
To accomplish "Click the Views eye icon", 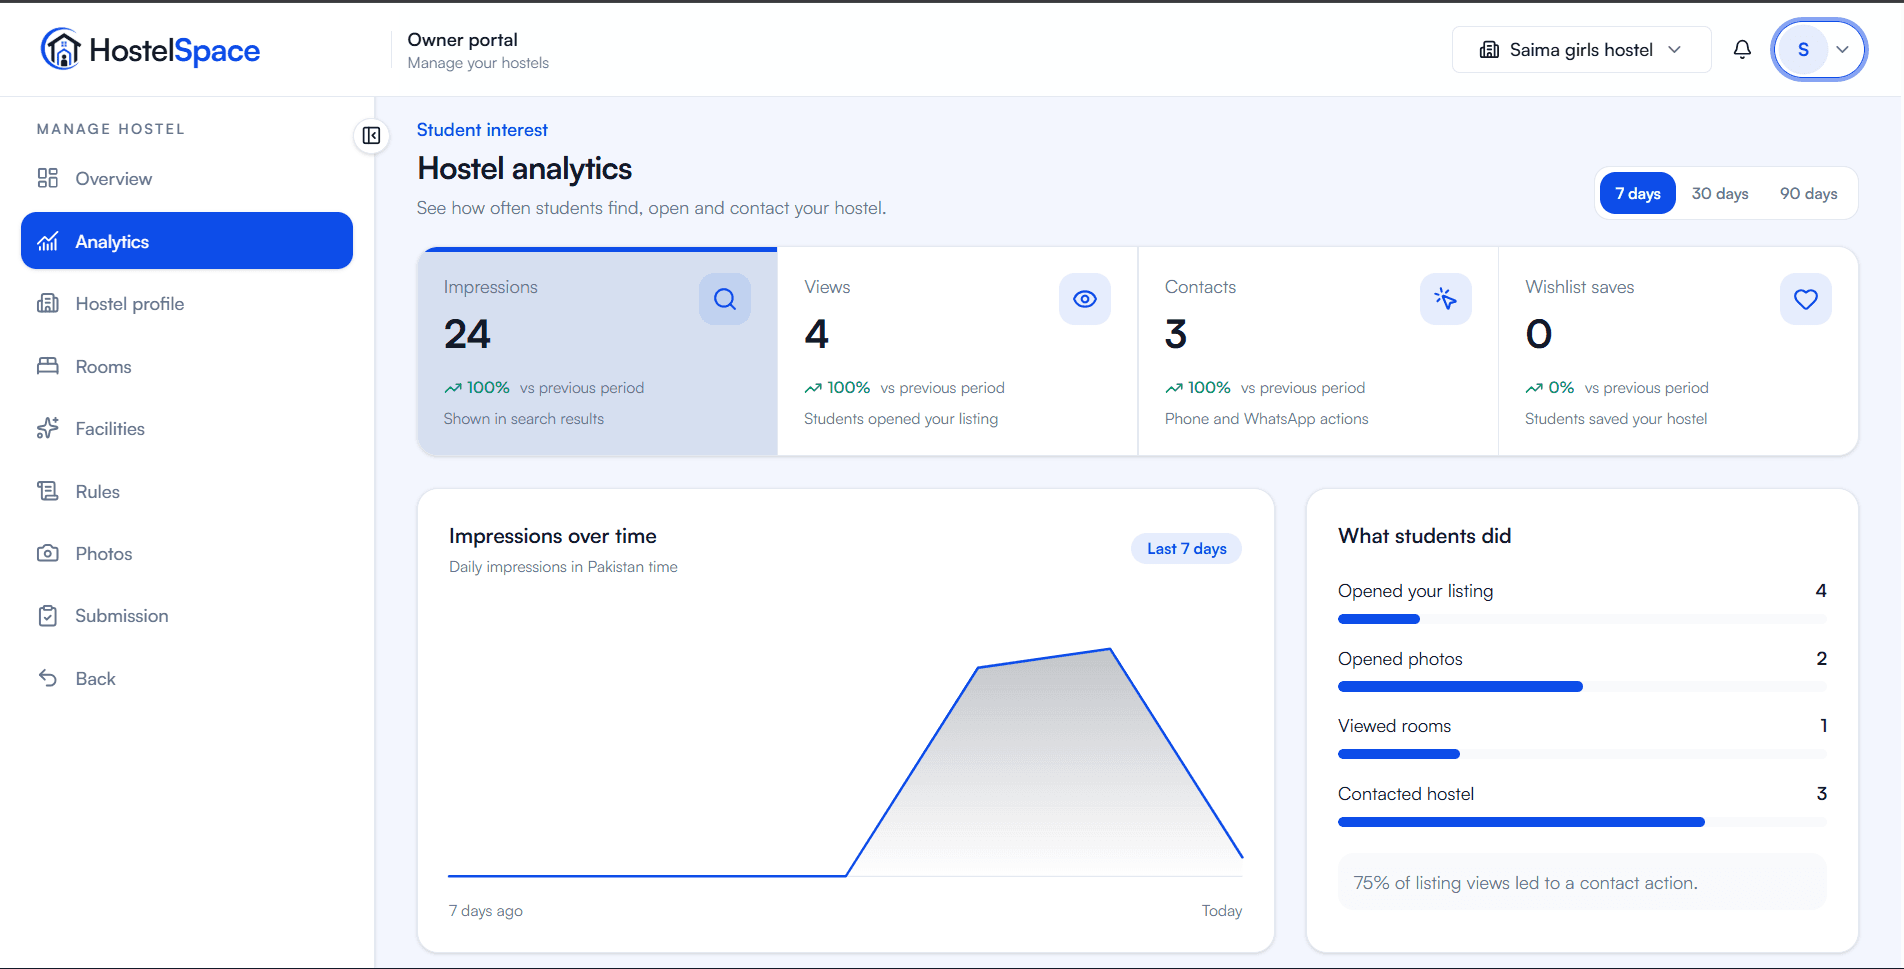I will tap(1085, 299).
